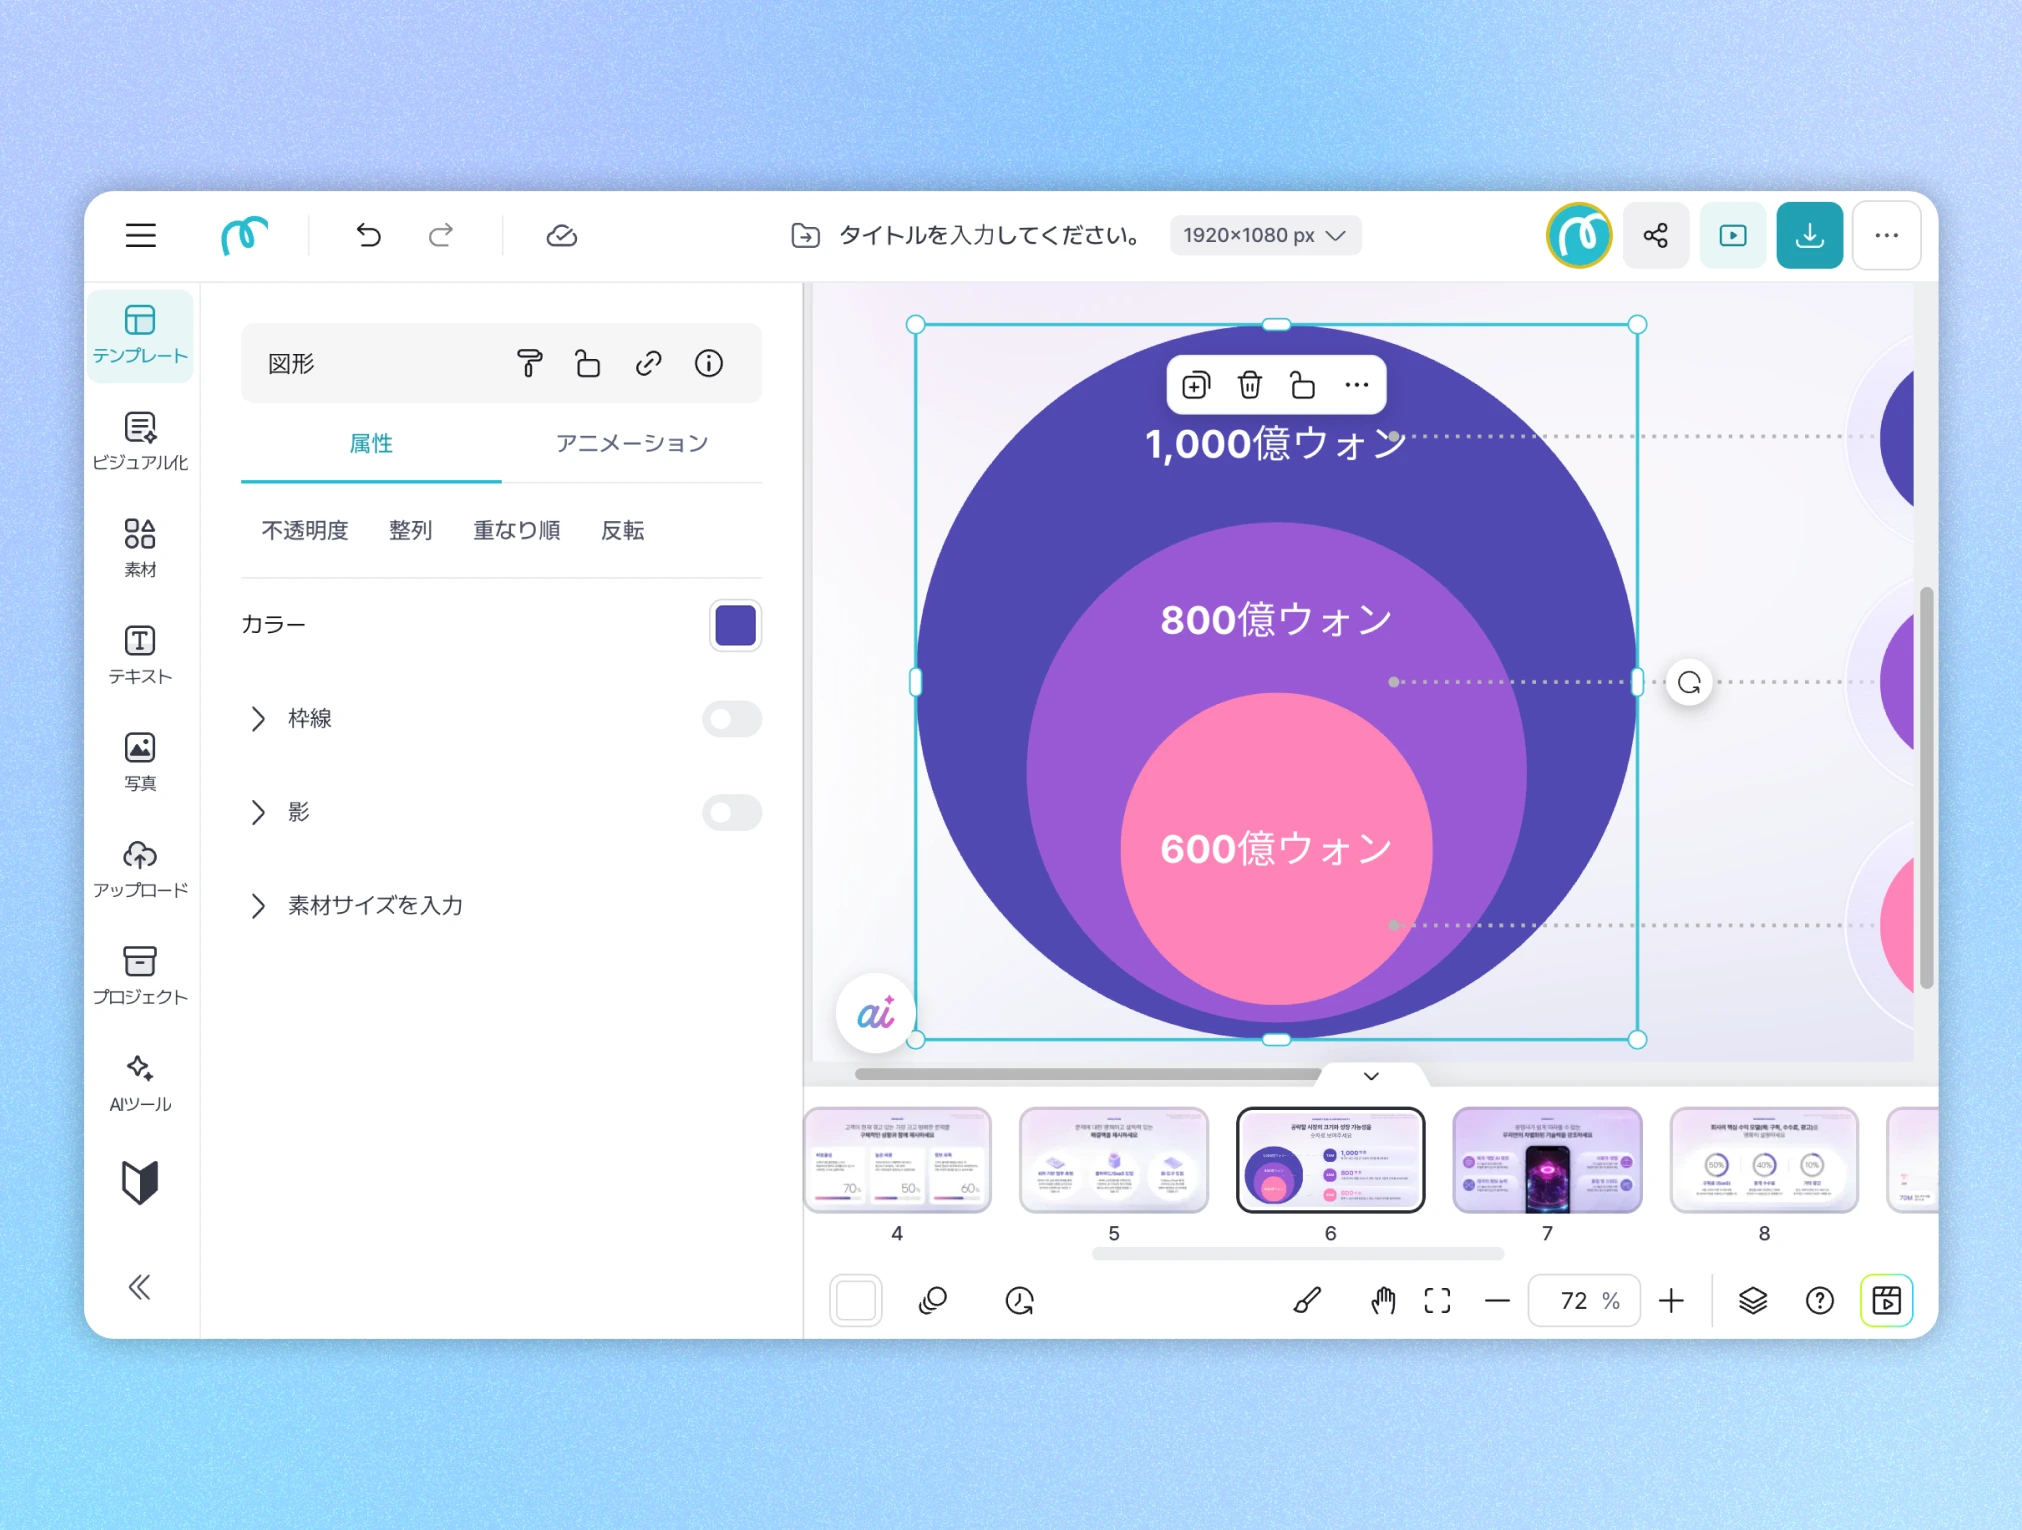Screen dimensions: 2022x1530
Task: Click the 不透明度 opacity option
Action: pyautogui.click(x=305, y=530)
